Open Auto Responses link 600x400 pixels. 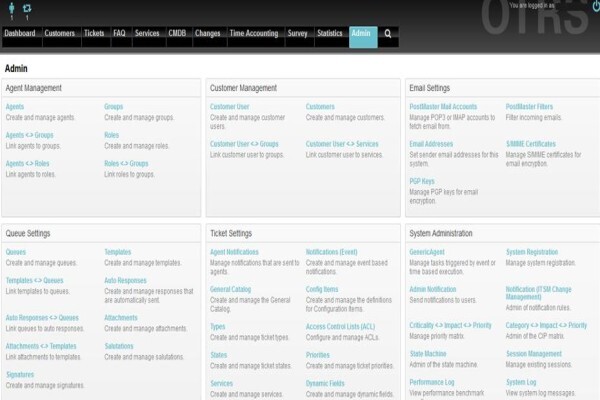click(x=126, y=281)
